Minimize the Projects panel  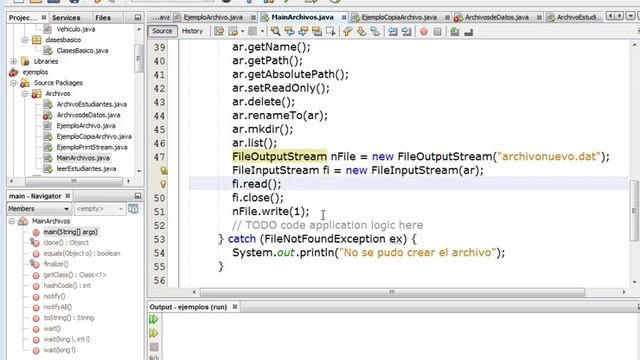(138, 18)
